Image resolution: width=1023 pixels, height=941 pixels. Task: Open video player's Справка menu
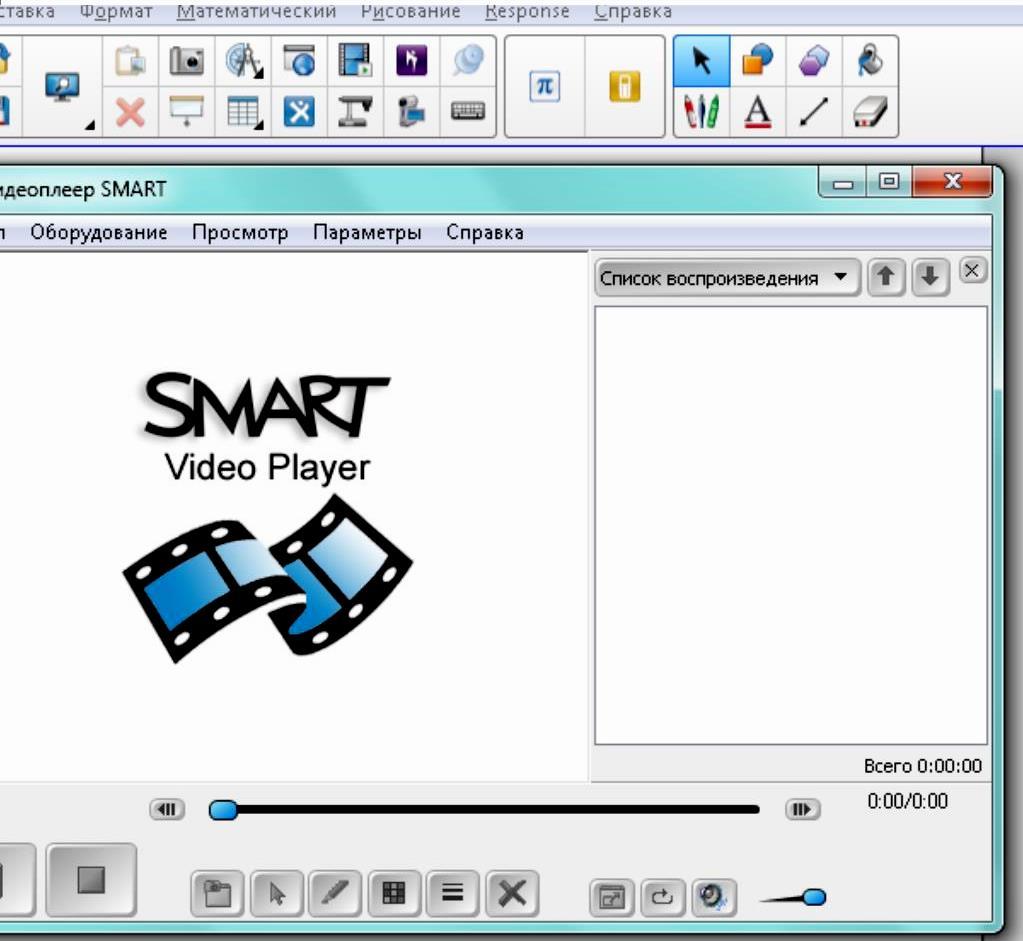pyautogui.click(x=485, y=232)
